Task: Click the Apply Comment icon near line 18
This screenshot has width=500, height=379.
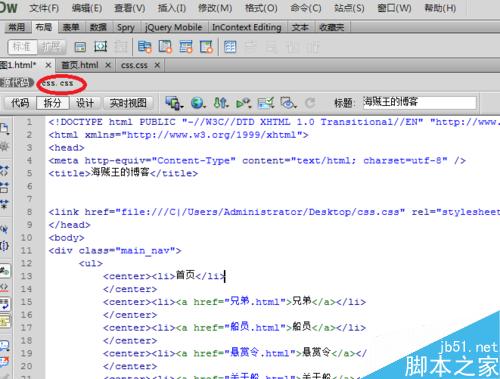Action: pos(4,345)
